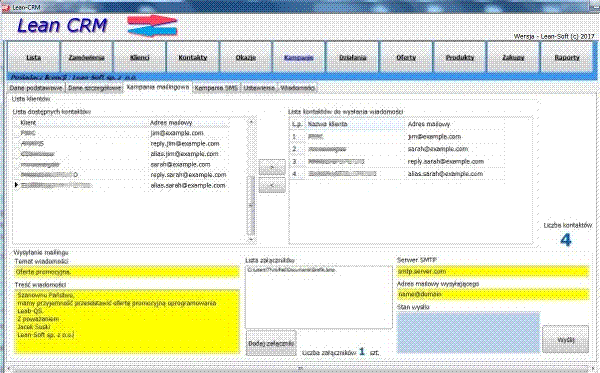Click the bottom horizontal scrollbar
Viewport: 600px width, 373px height.
point(300,369)
